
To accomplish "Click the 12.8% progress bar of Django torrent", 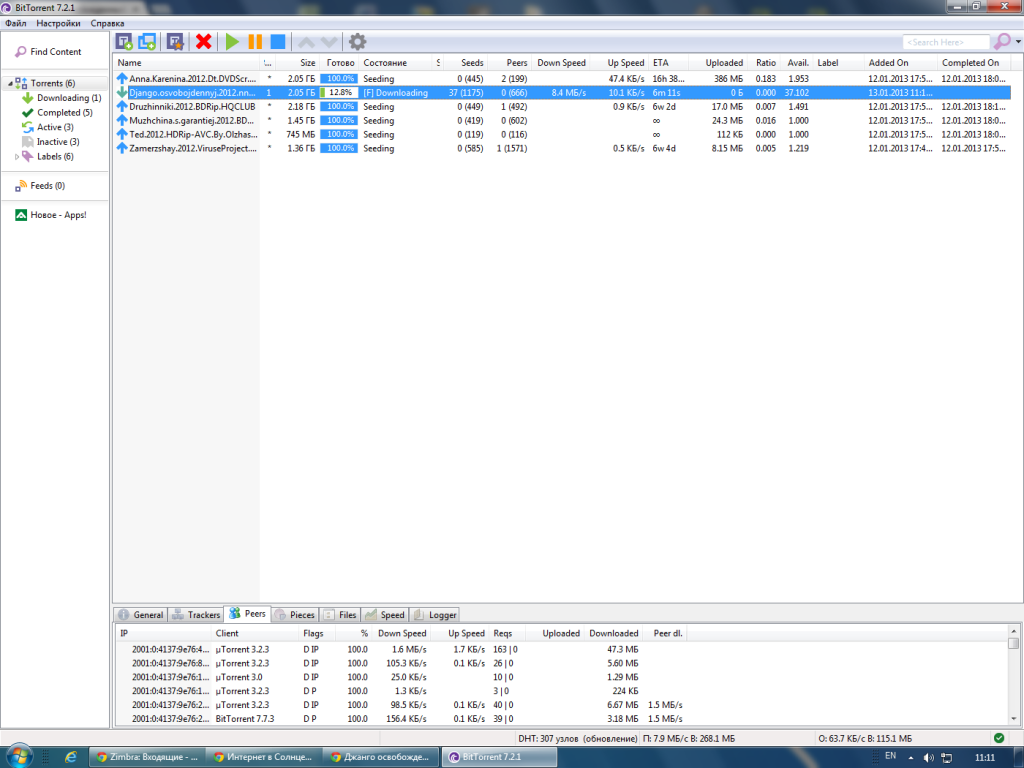I will point(339,93).
